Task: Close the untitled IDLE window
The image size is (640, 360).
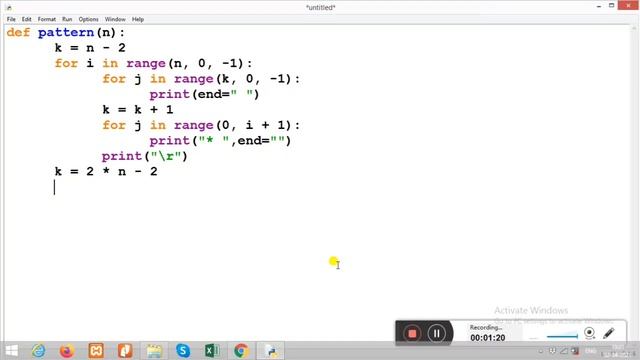Action: tap(629, 5)
